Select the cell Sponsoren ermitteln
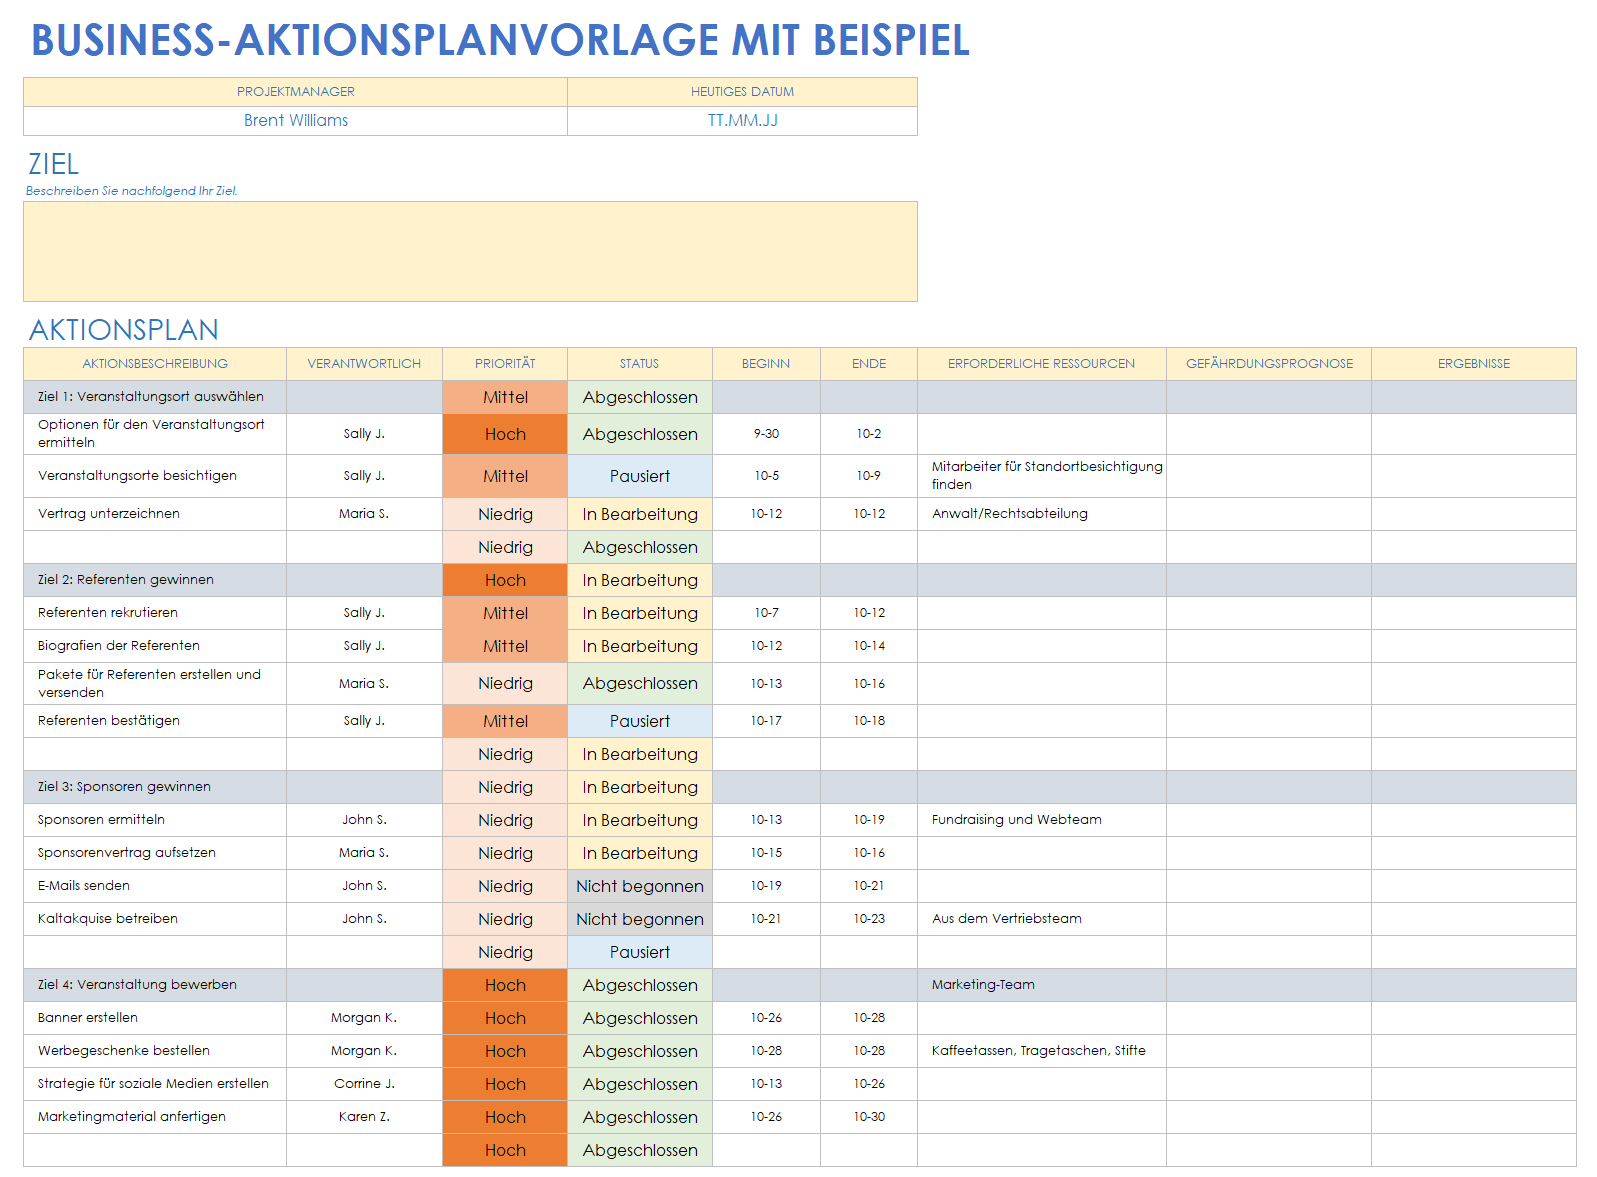Screen dimensions: 1597x1177 pyautogui.click(x=155, y=820)
